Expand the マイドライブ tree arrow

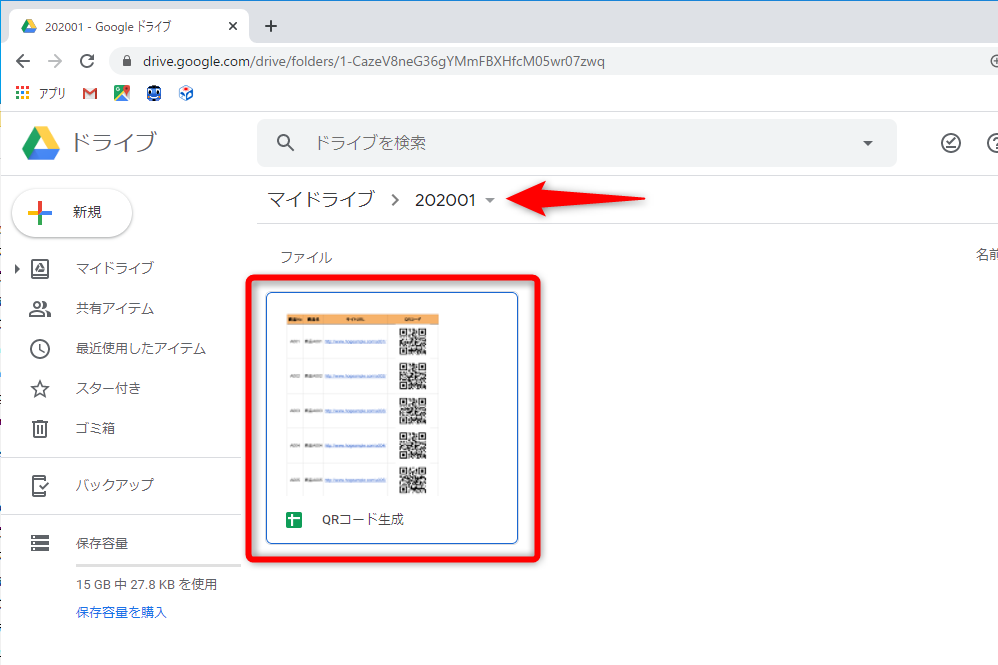pyautogui.click(x=17, y=269)
